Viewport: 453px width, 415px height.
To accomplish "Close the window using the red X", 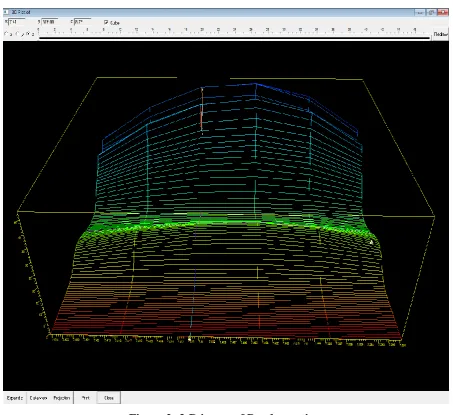I will (x=442, y=12).
